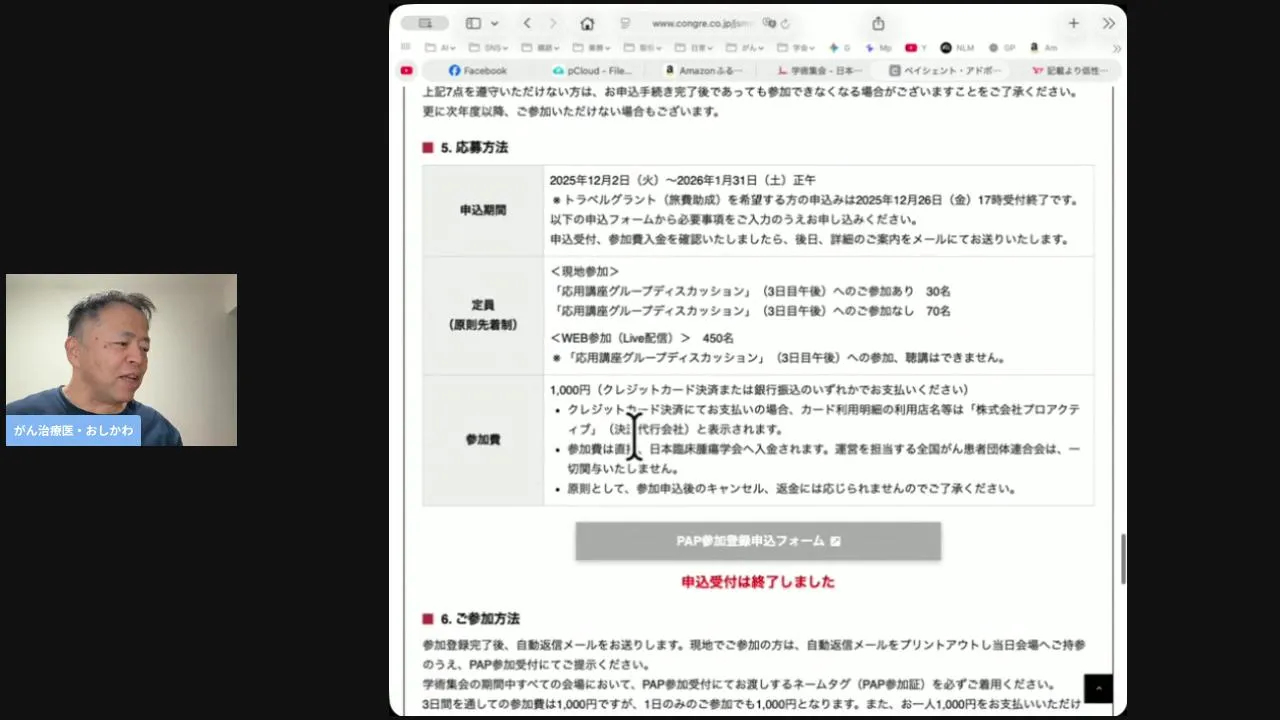Open a new tab with the plus icon

tap(1073, 23)
